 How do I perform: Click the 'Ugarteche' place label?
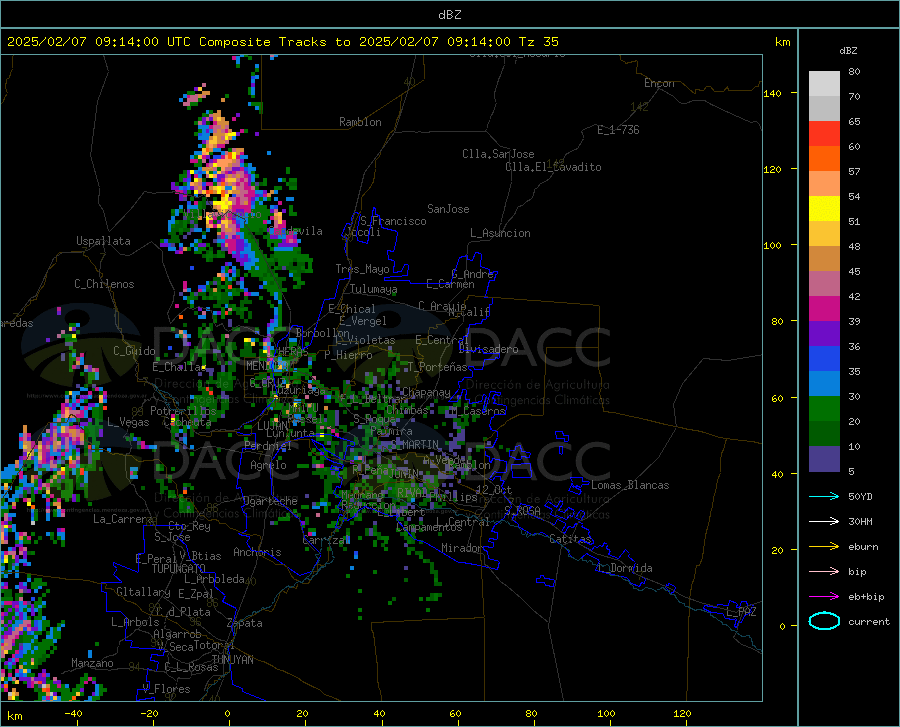pos(270,501)
